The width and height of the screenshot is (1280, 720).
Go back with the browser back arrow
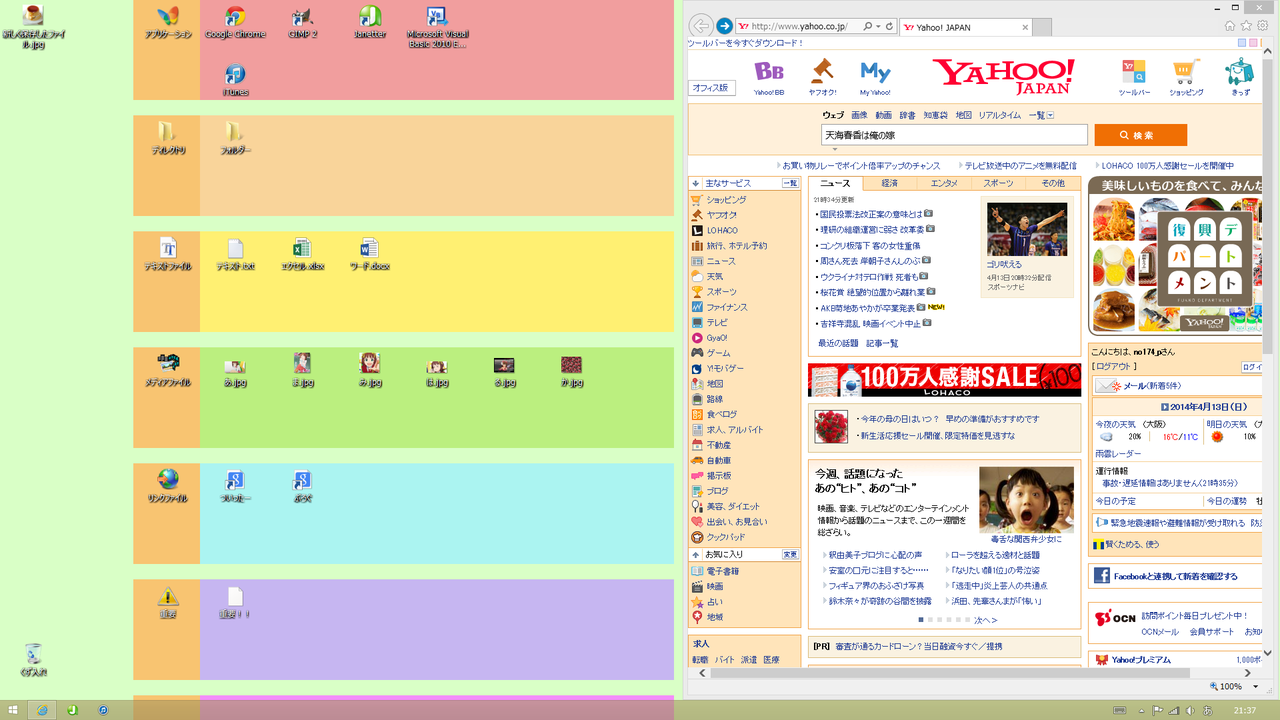[701, 26]
